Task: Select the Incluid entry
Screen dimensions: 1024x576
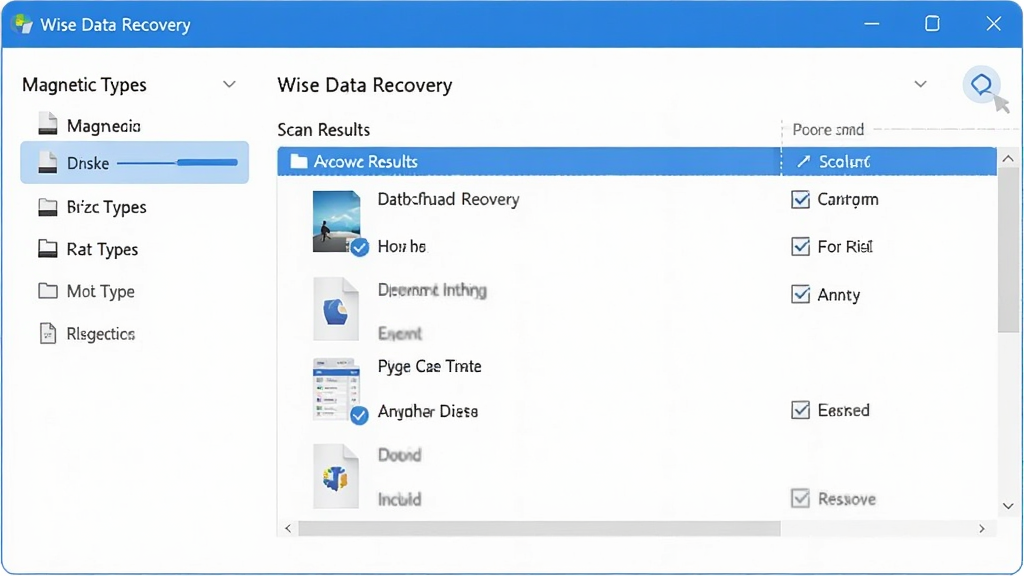Action: (399, 500)
